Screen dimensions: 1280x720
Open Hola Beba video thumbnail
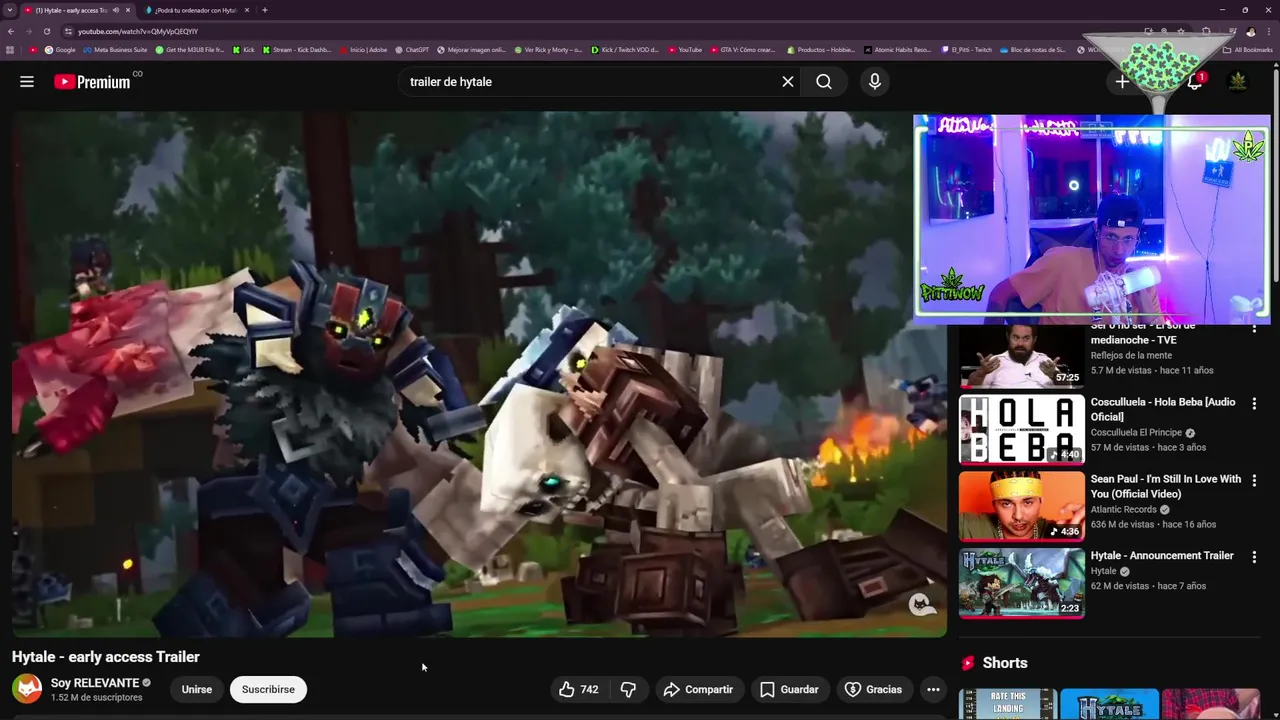[x=1021, y=430]
